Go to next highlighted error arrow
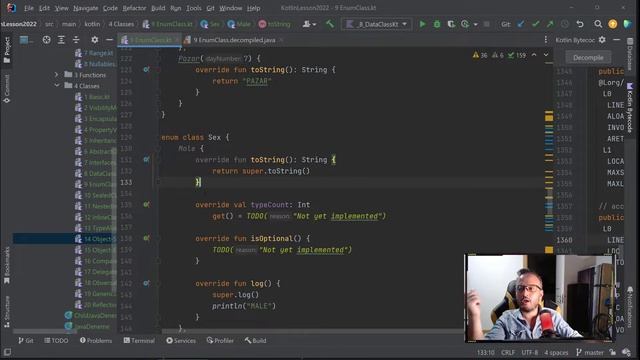The width and height of the screenshot is (640, 360). tap(546, 55)
